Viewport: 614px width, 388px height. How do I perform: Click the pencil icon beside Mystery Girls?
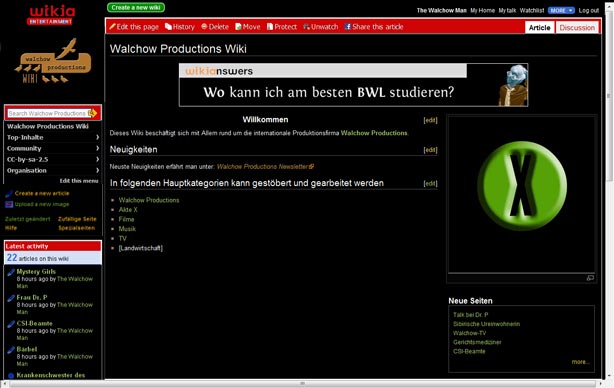tap(11, 272)
